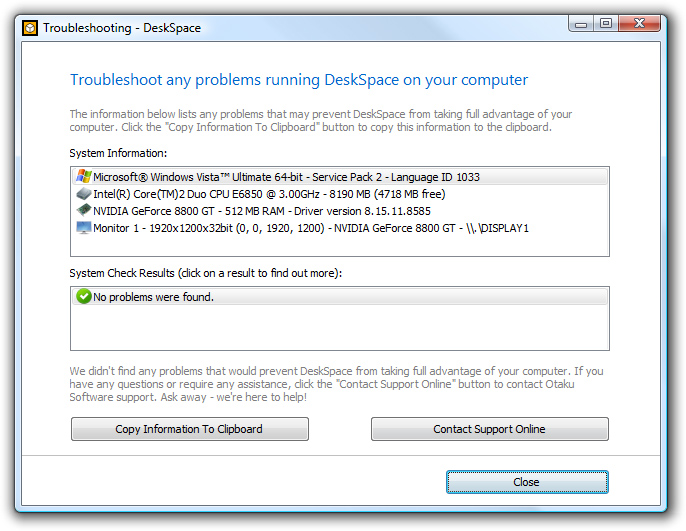Click the 'Troubleshoot any problems running DeskSpace' heading
Screen dimensions: 686x531
pos(299,80)
